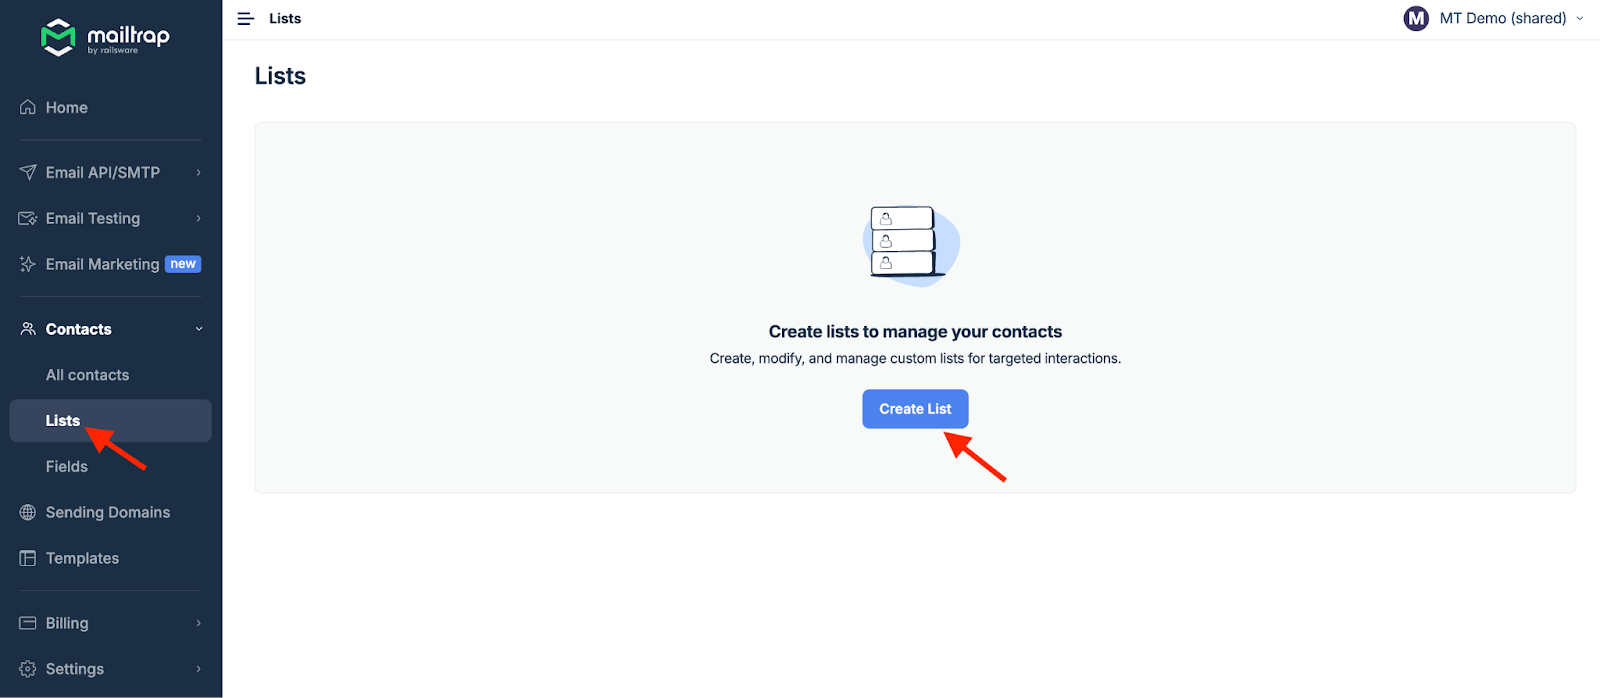Open Settings via the gear icon
1600x698 pixels.
(27, 669)
